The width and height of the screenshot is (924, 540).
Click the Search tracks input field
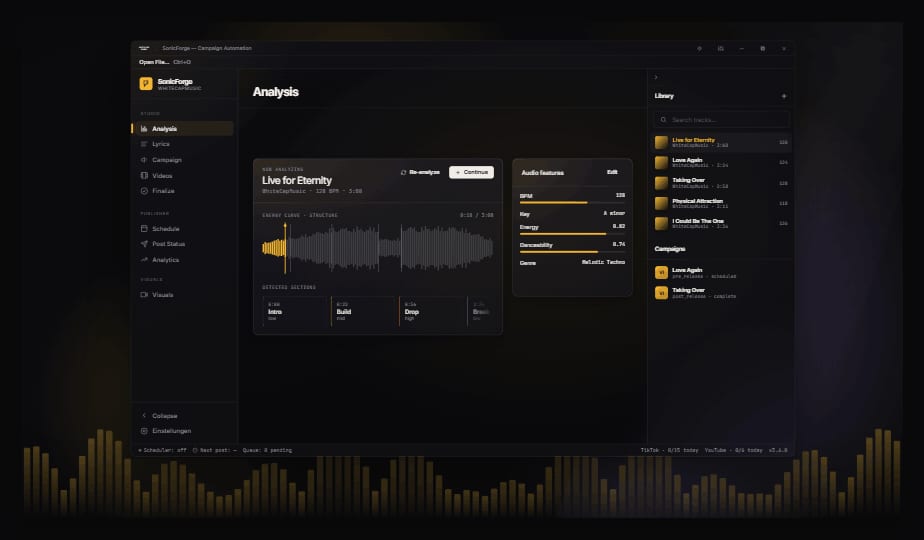tap(721, 120)
